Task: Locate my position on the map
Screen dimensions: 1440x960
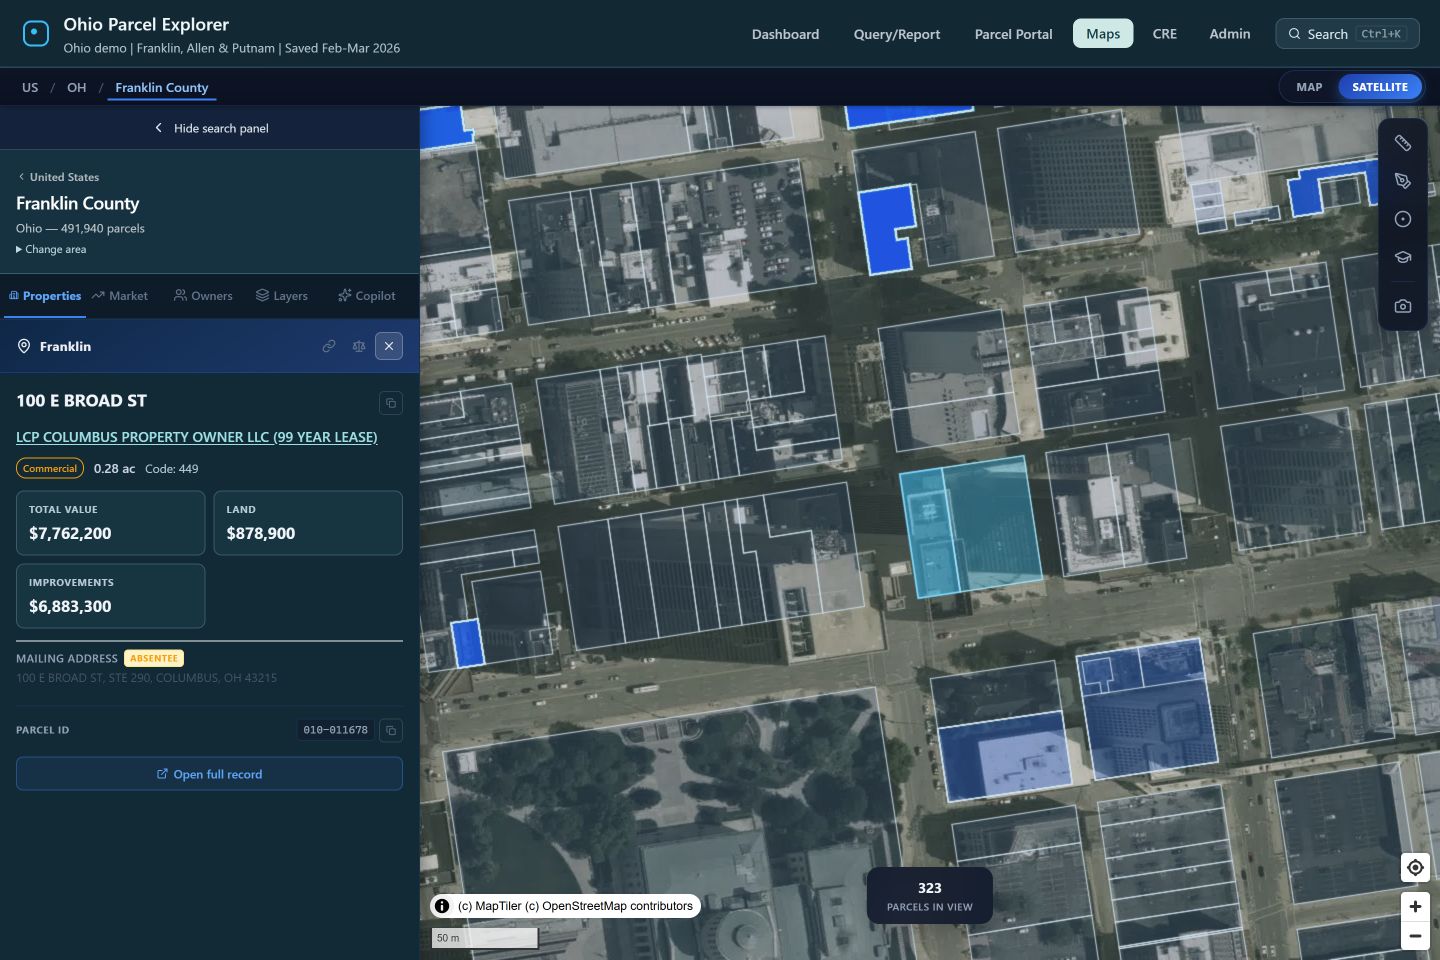Action: coord(1415,867)
